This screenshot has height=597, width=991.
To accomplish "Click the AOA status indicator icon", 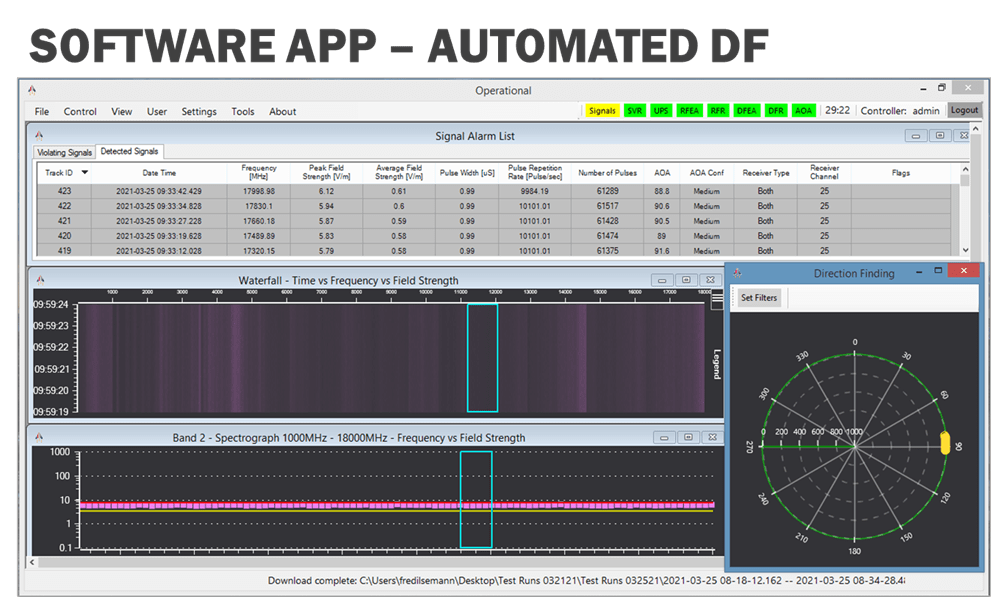I will coord(803,110).
